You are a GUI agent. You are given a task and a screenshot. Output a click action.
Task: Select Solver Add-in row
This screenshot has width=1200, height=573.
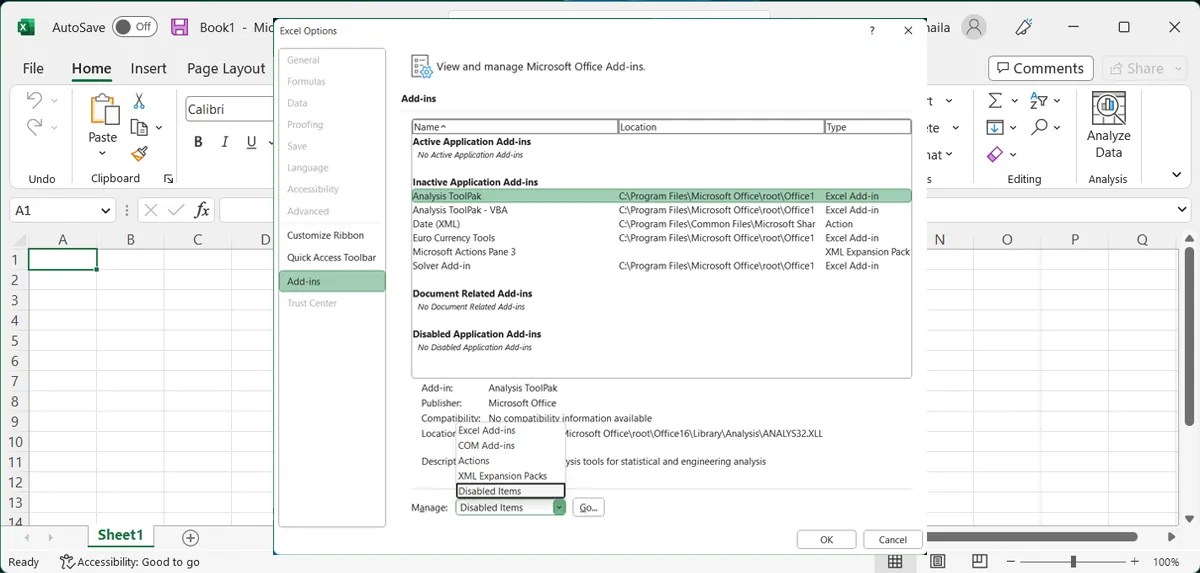661,266
